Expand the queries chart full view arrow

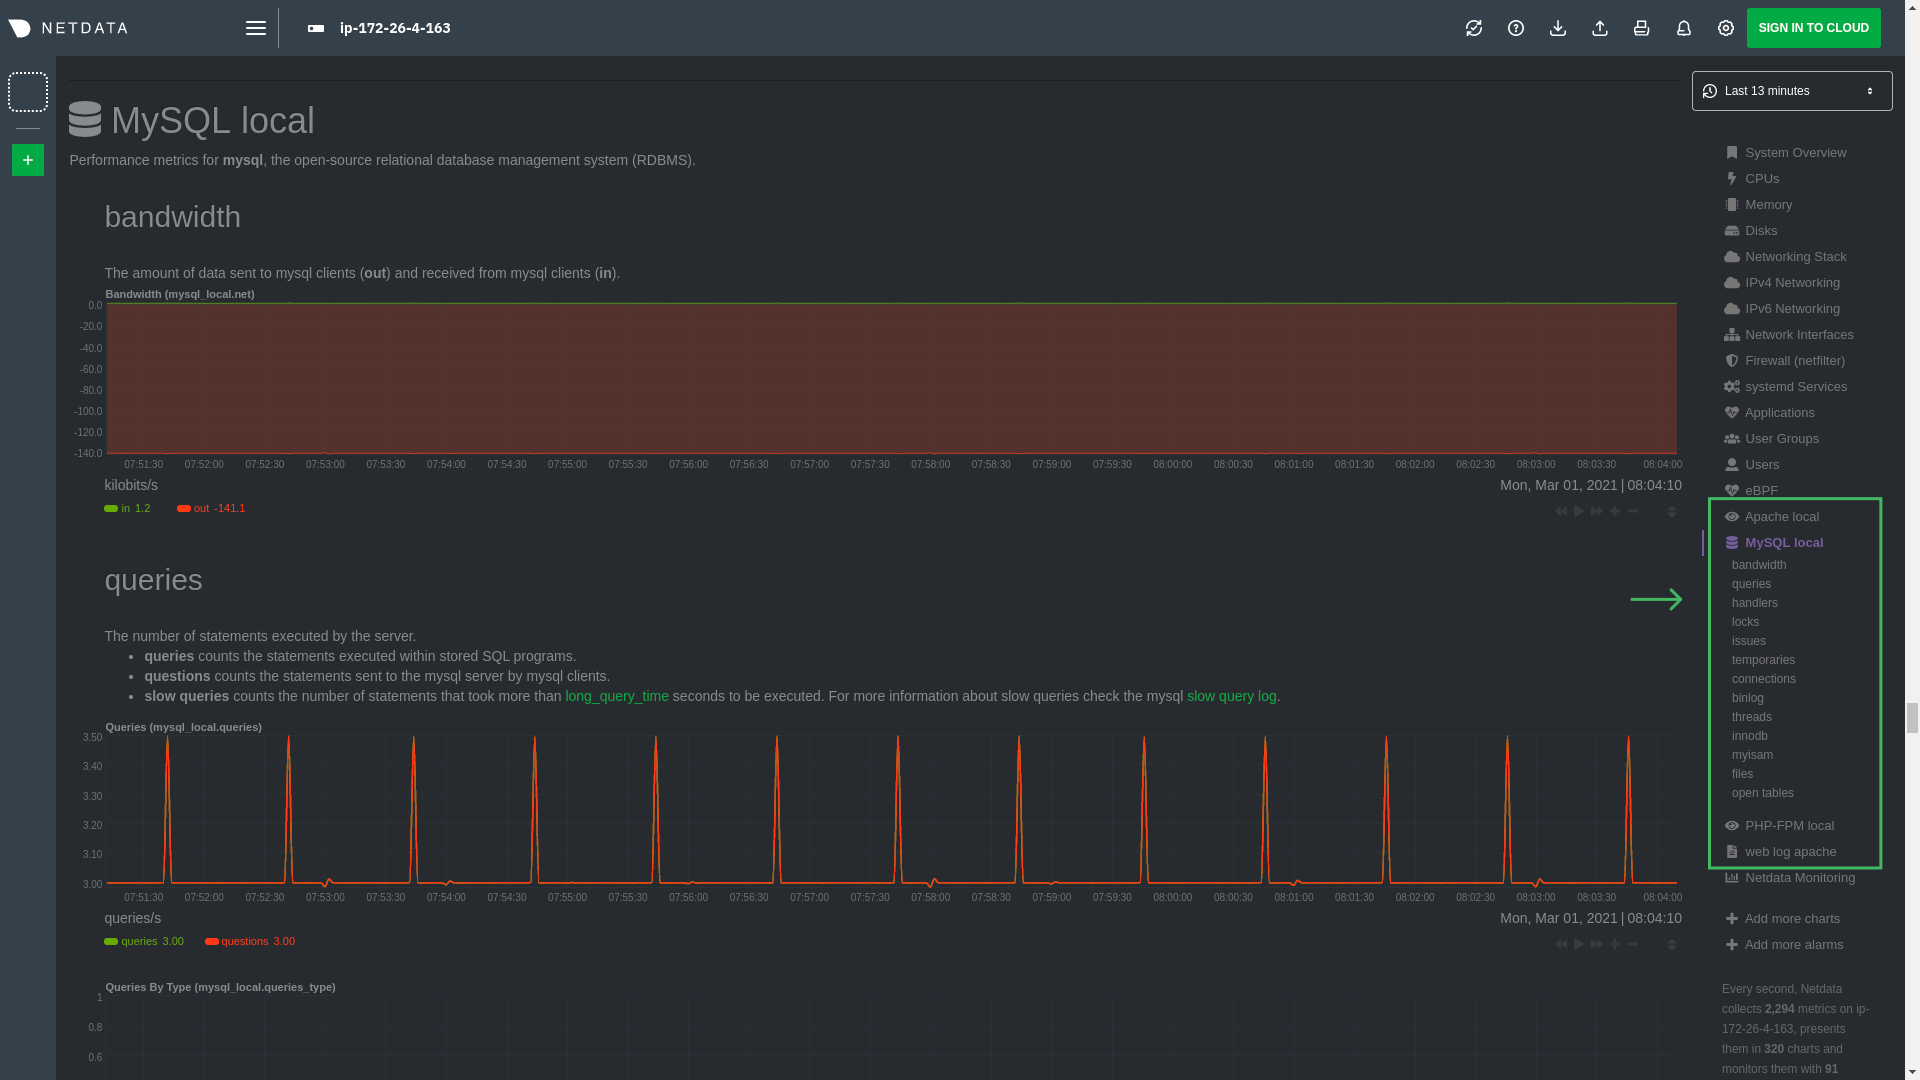[1658, 600]
